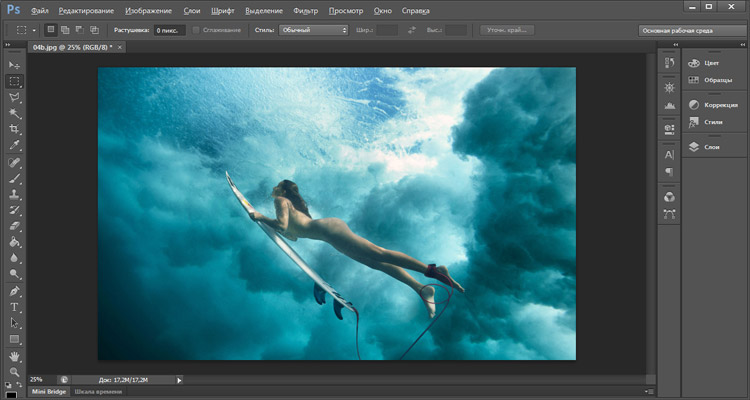Select the Clone Stamp tool

click(14, 195)
